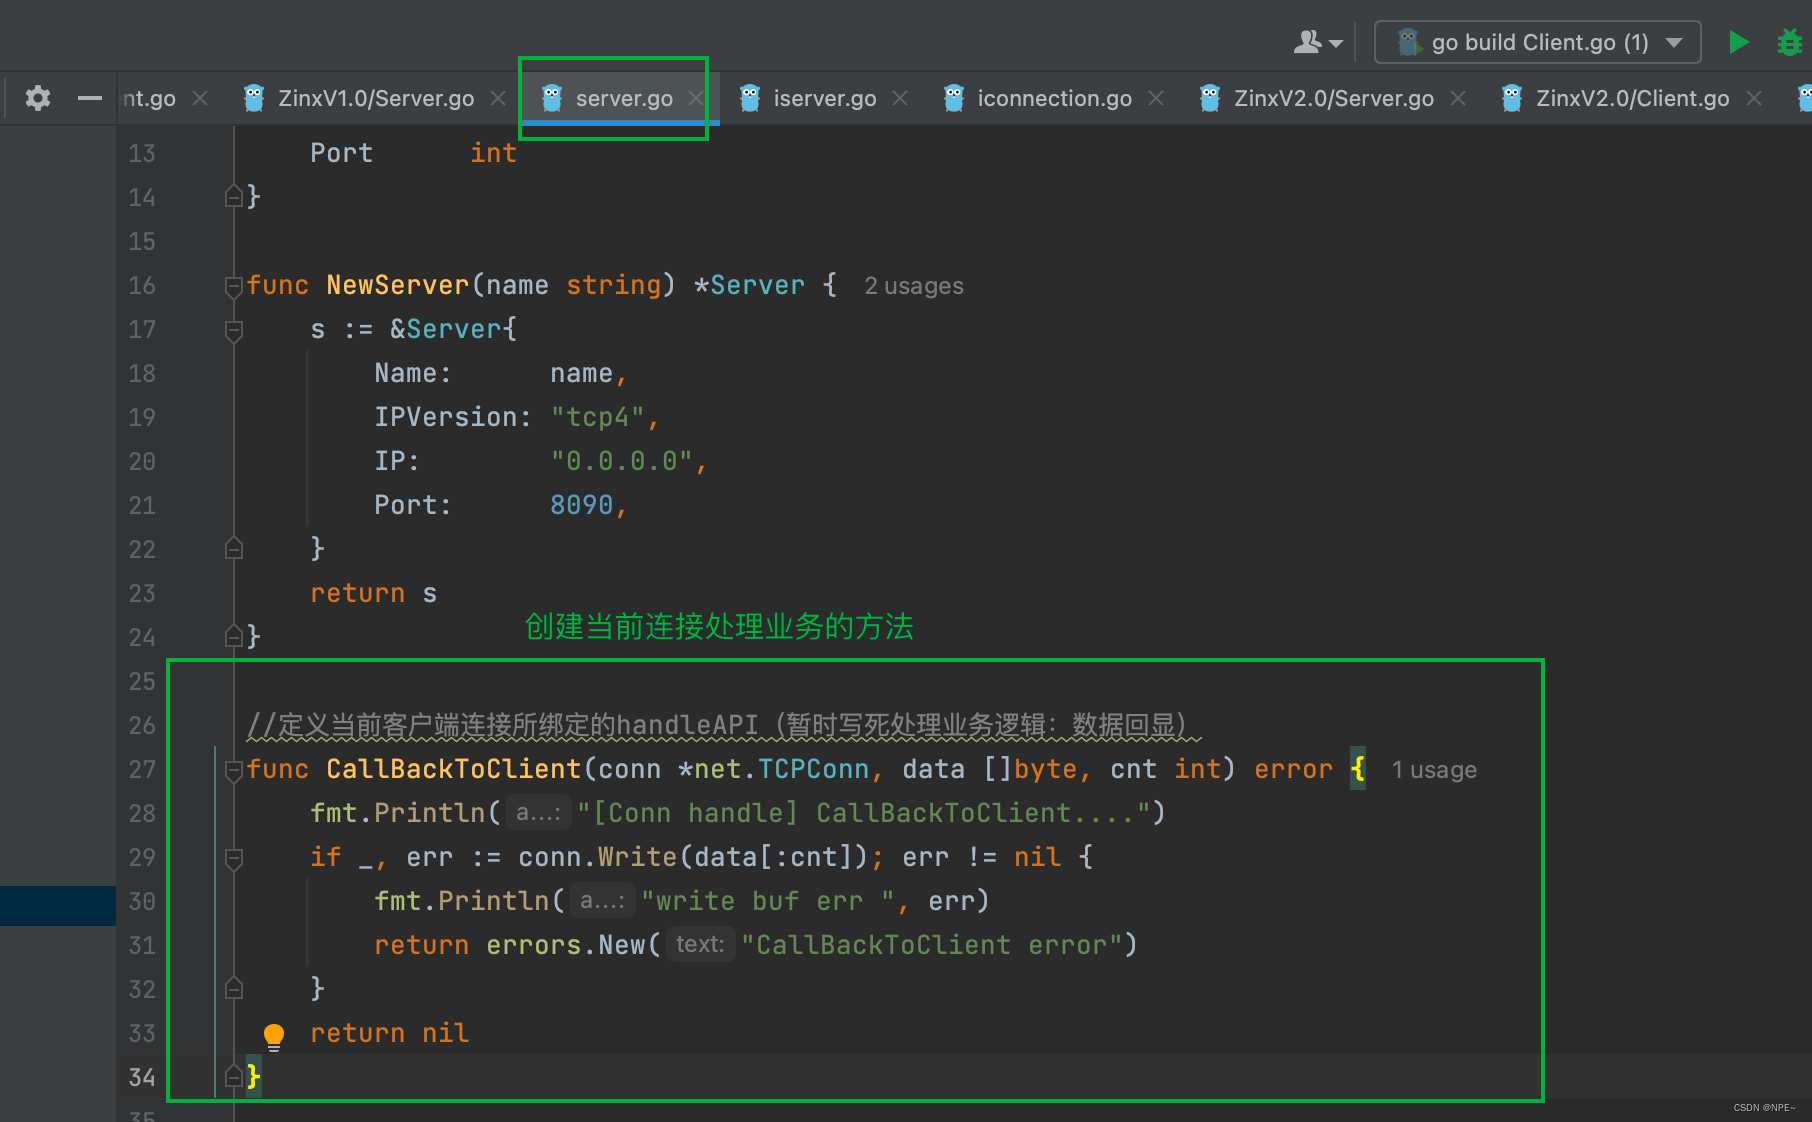Close the truncated nt.go tab

pos(200,98)
